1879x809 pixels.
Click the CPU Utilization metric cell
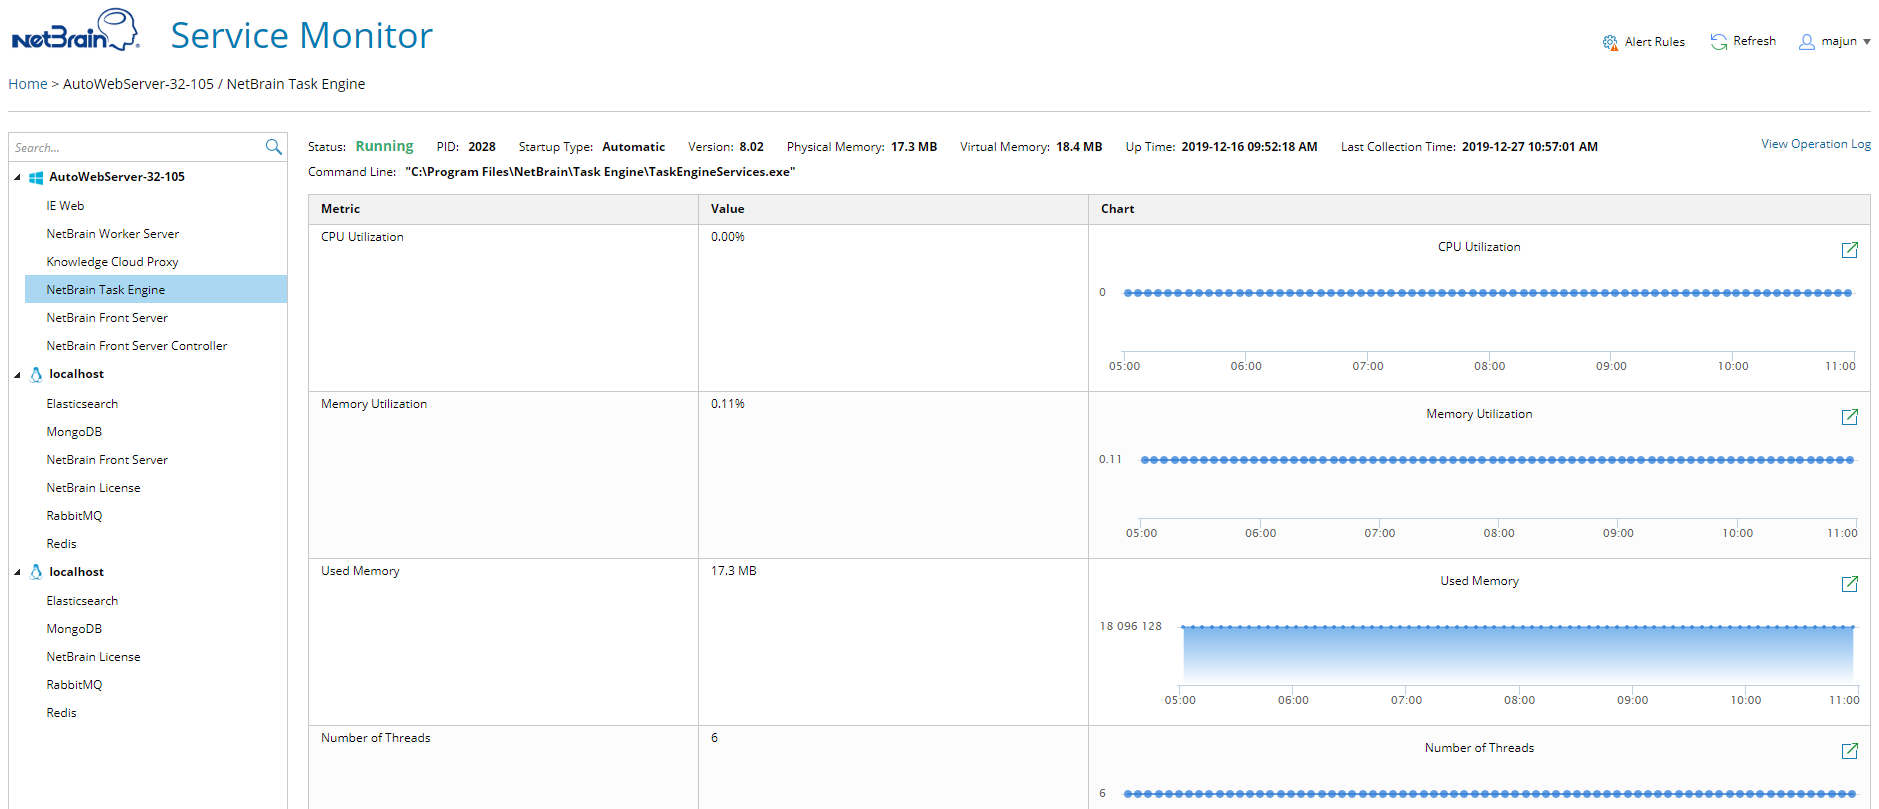pyautogui.click(x=503, y=308)
